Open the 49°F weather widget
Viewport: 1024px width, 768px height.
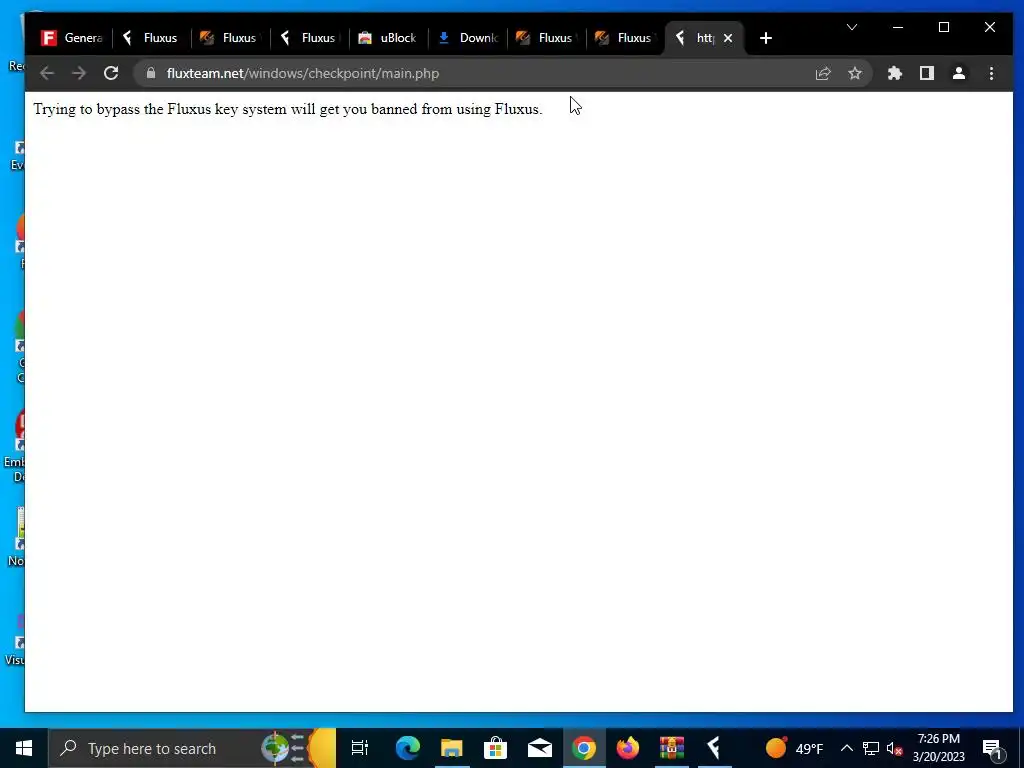point(793,748)
